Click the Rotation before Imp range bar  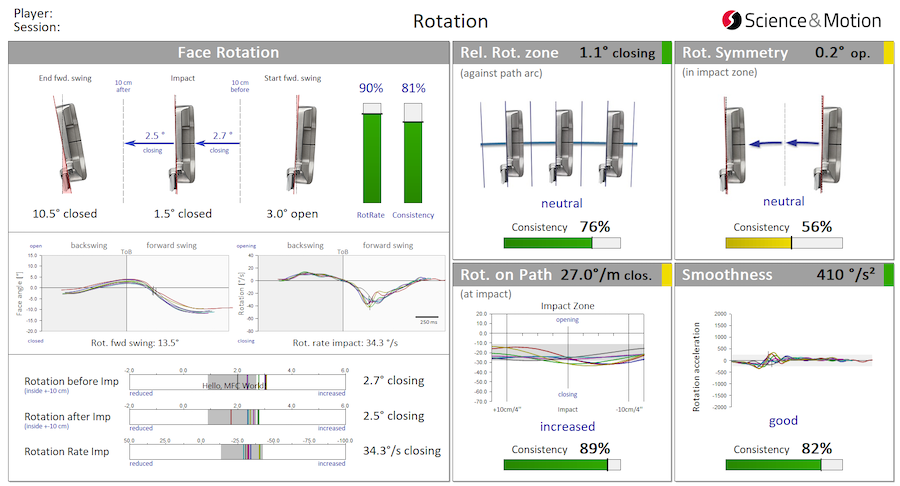click(x=238, y=381)
